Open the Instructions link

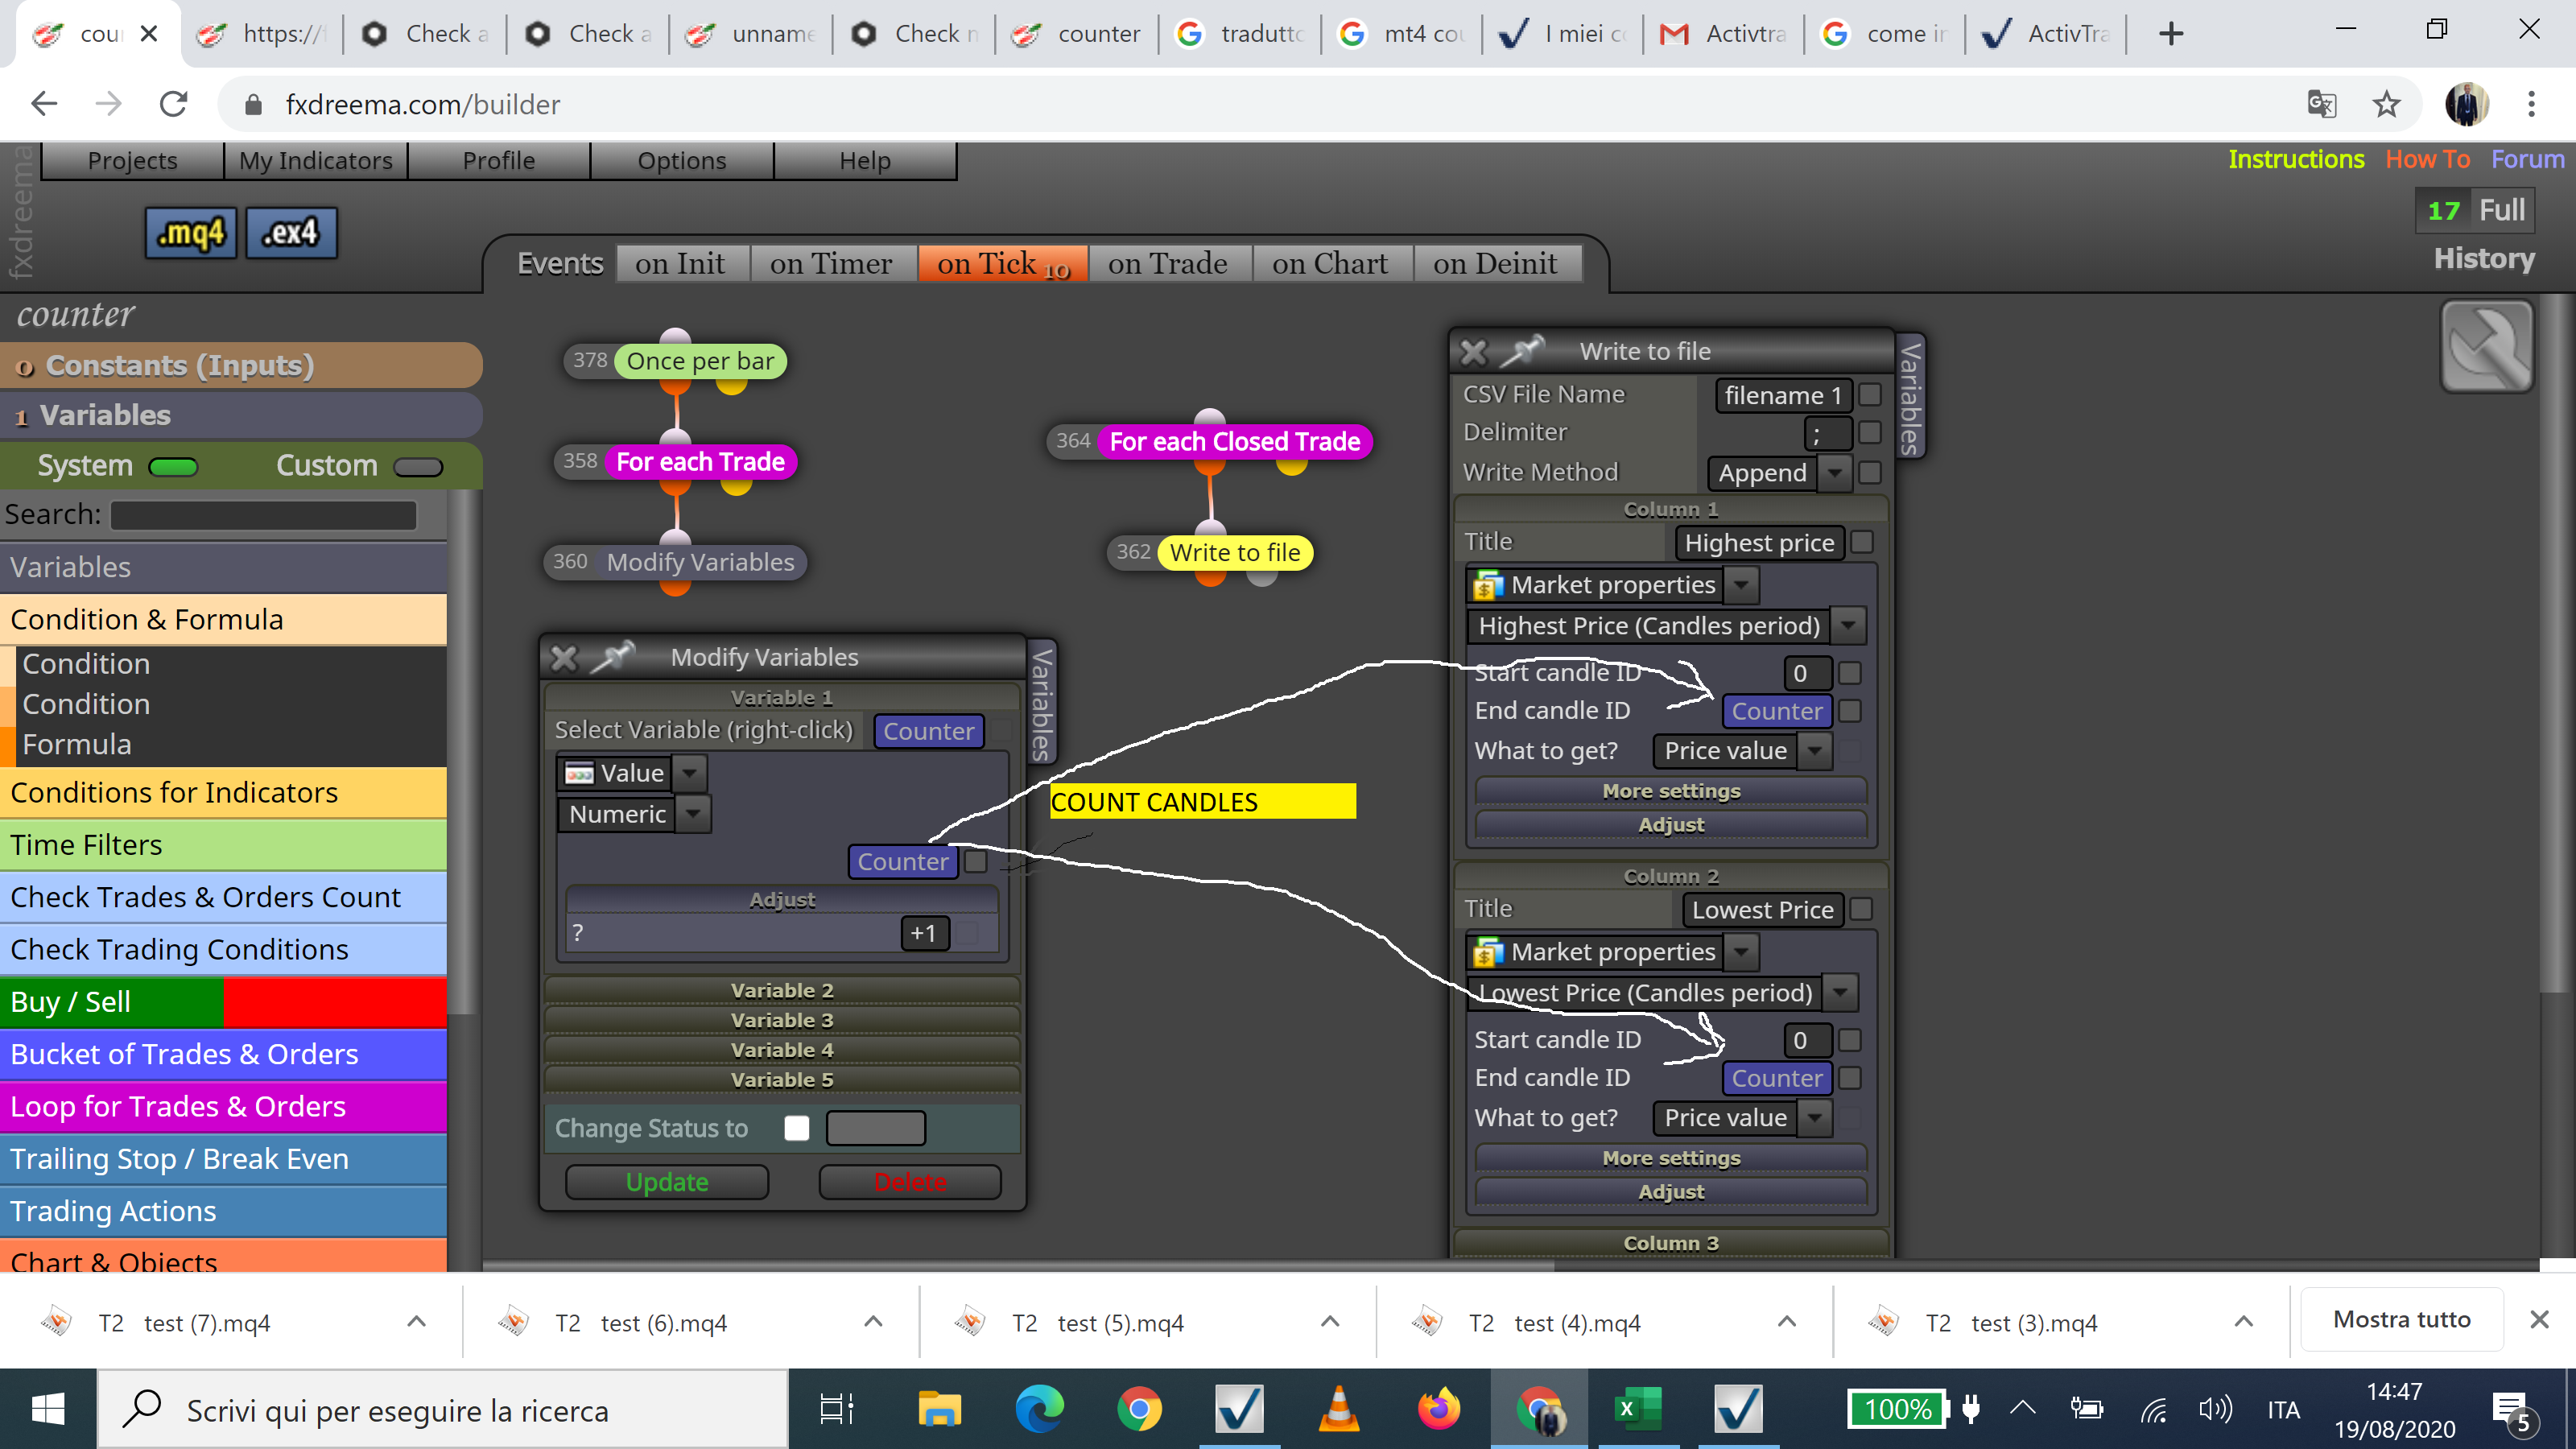2296,159
